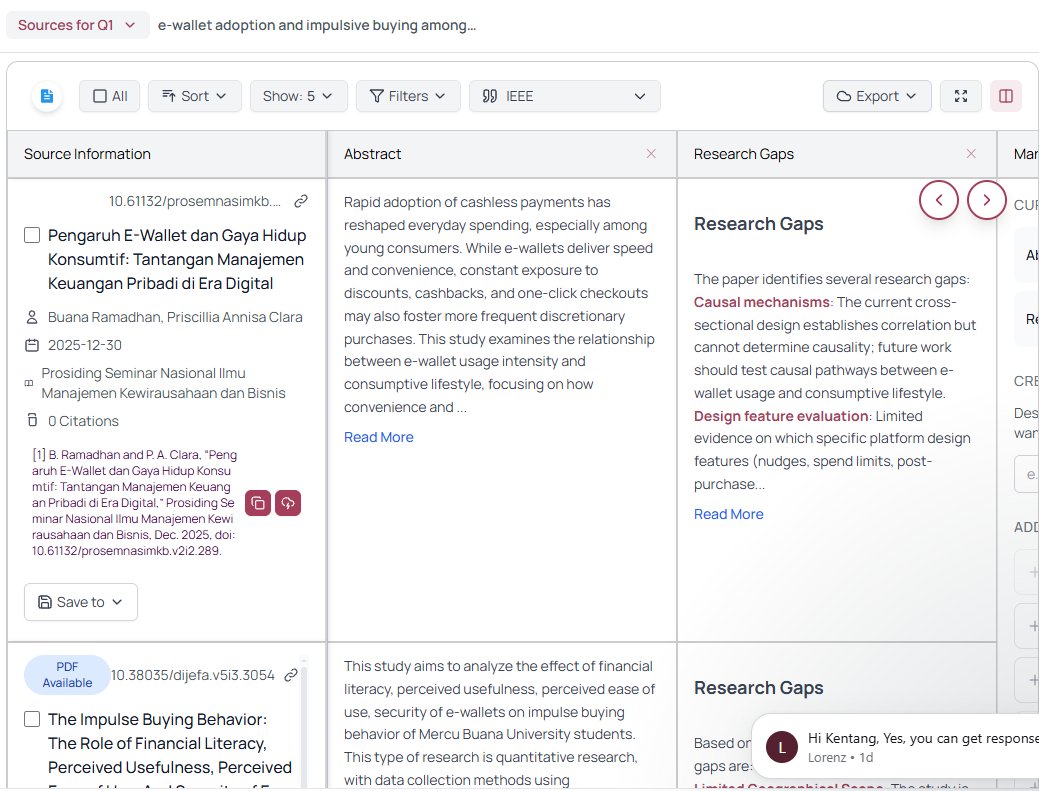
Task: Click Read More in Research Gaps cell
Action: coord(728,514)
